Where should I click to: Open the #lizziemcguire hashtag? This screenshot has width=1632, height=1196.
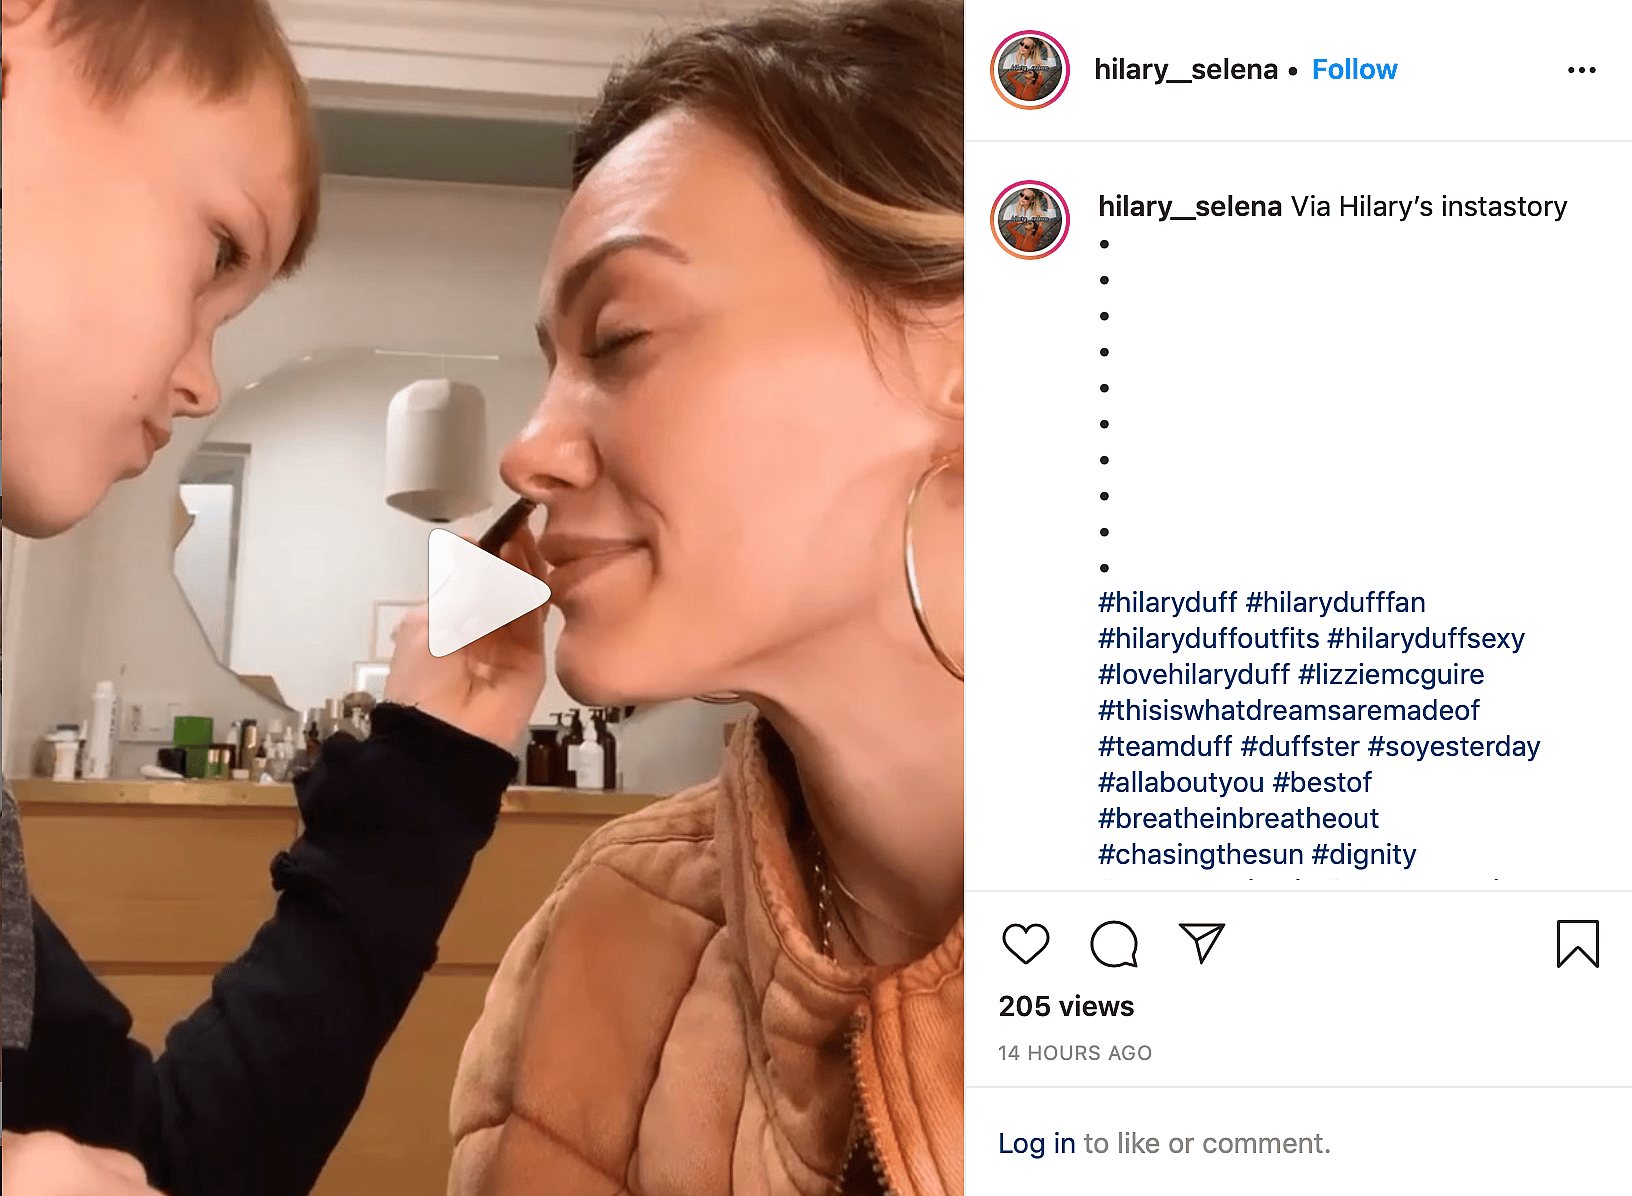[1390, 675]
